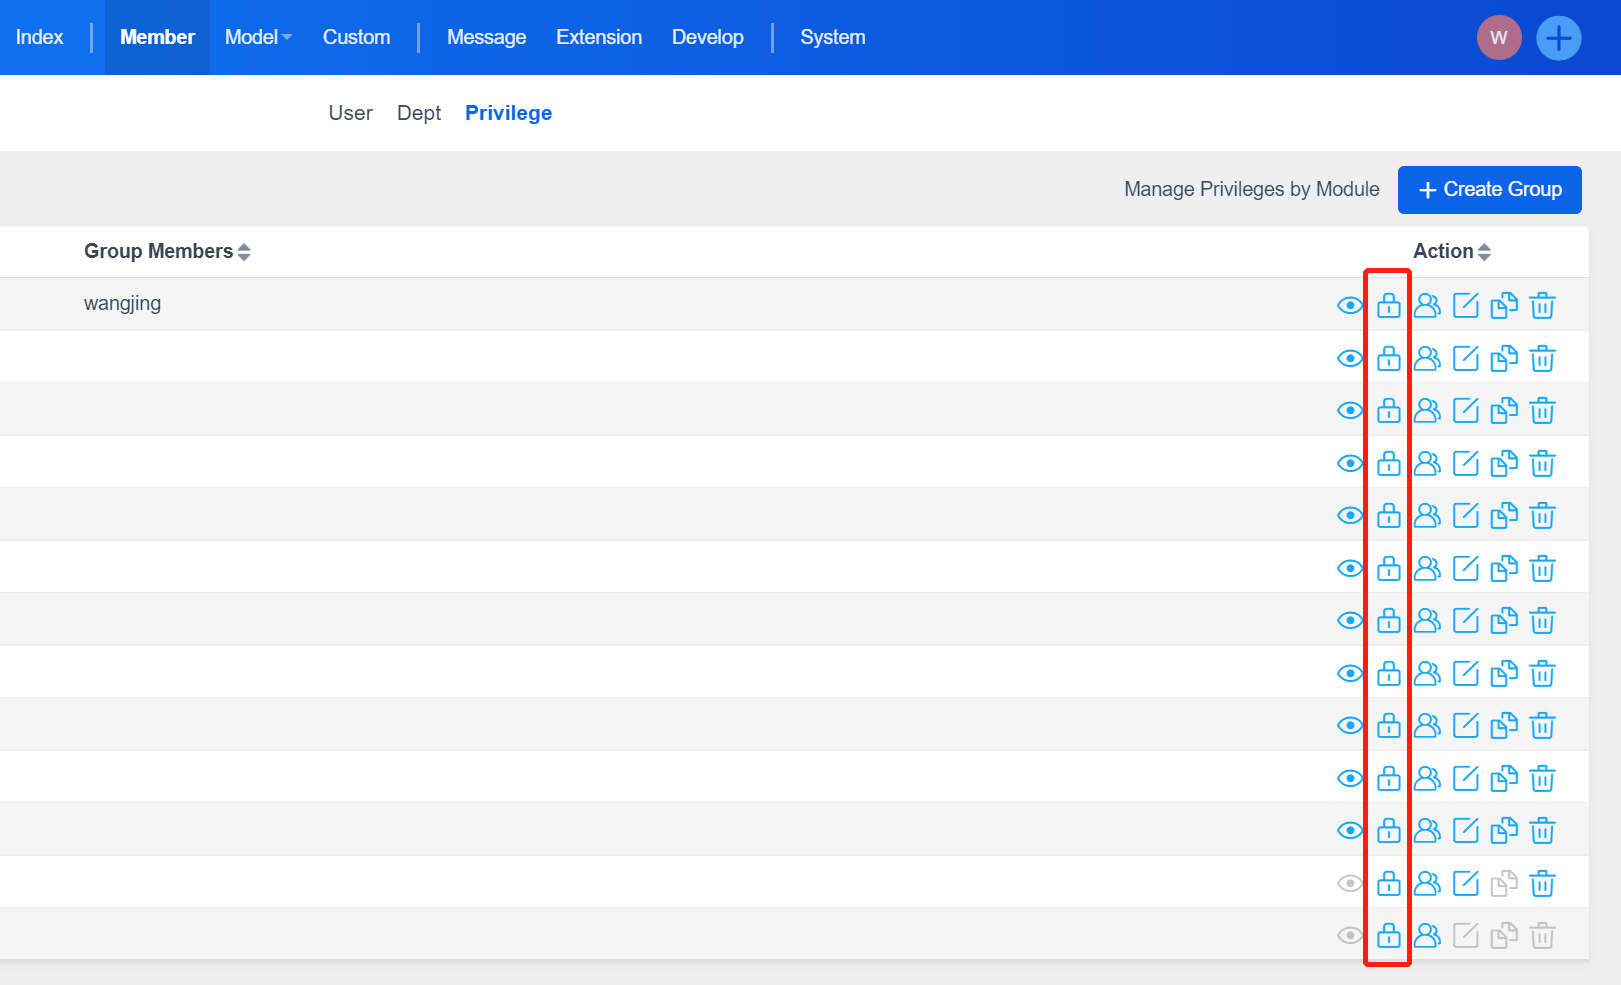
Task: Click the eye view icon for wangjing row
Action: click(1350, 305)
